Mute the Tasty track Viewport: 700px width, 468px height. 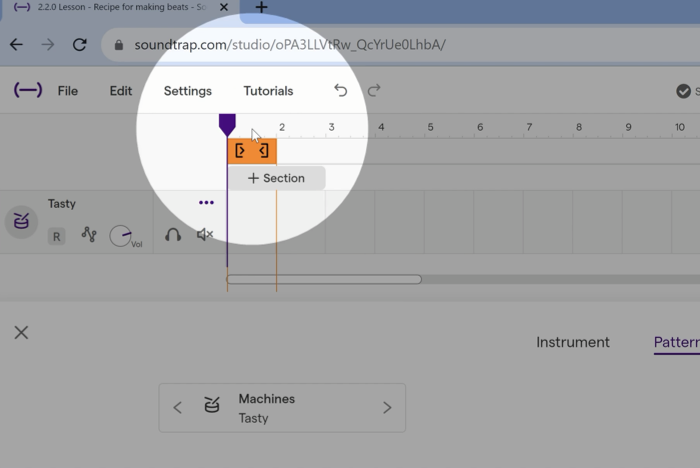[x=205, y=234]
